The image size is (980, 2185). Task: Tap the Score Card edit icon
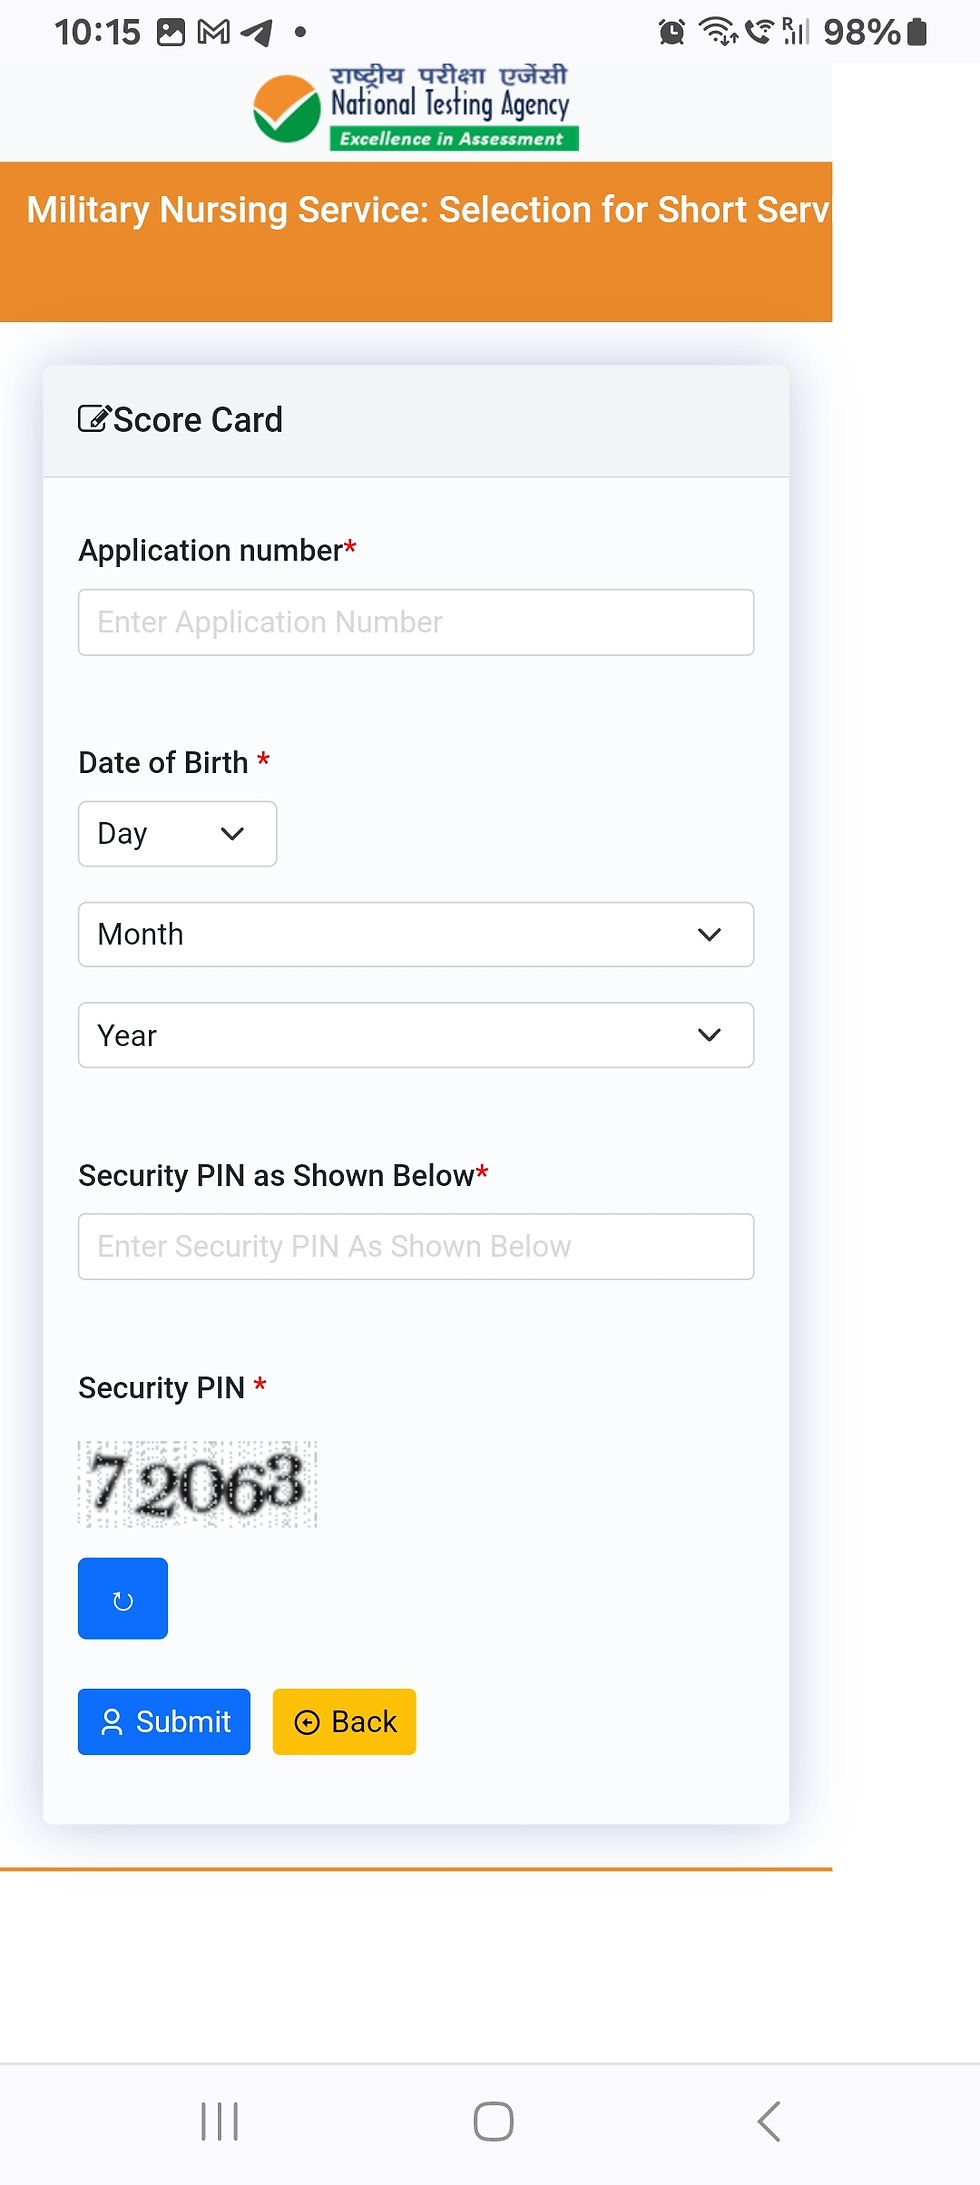point(94,419)
